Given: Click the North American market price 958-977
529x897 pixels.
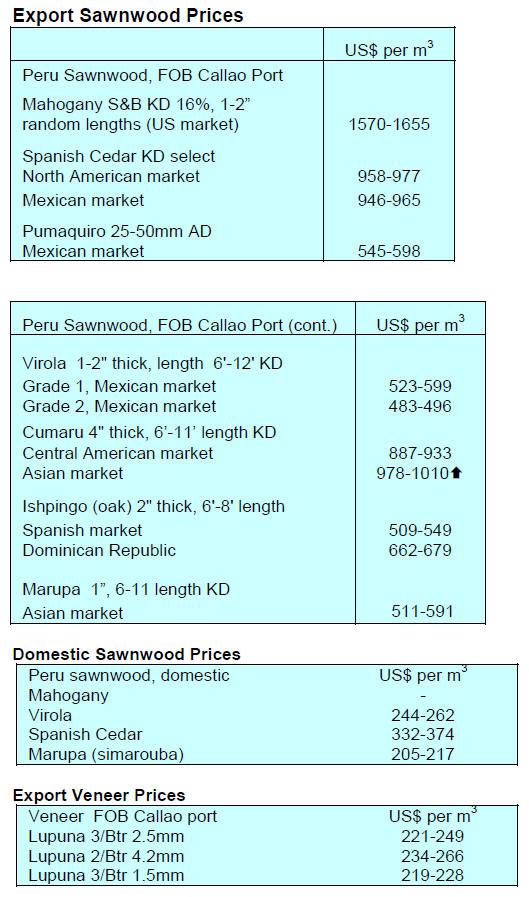Looking at the screenshot, I should 389,176.
